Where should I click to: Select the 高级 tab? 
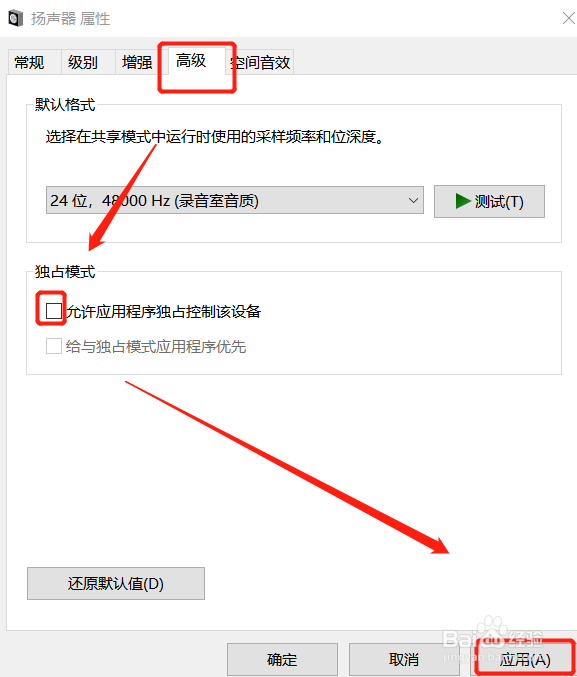click(x=197, y=61)
